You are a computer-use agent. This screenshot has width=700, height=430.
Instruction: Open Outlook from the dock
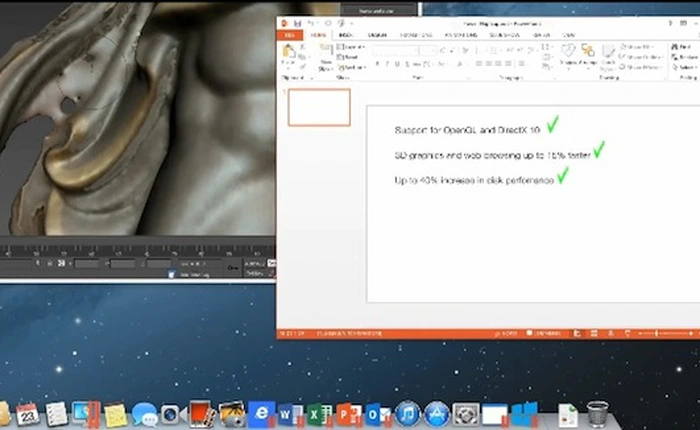[377, 414]
